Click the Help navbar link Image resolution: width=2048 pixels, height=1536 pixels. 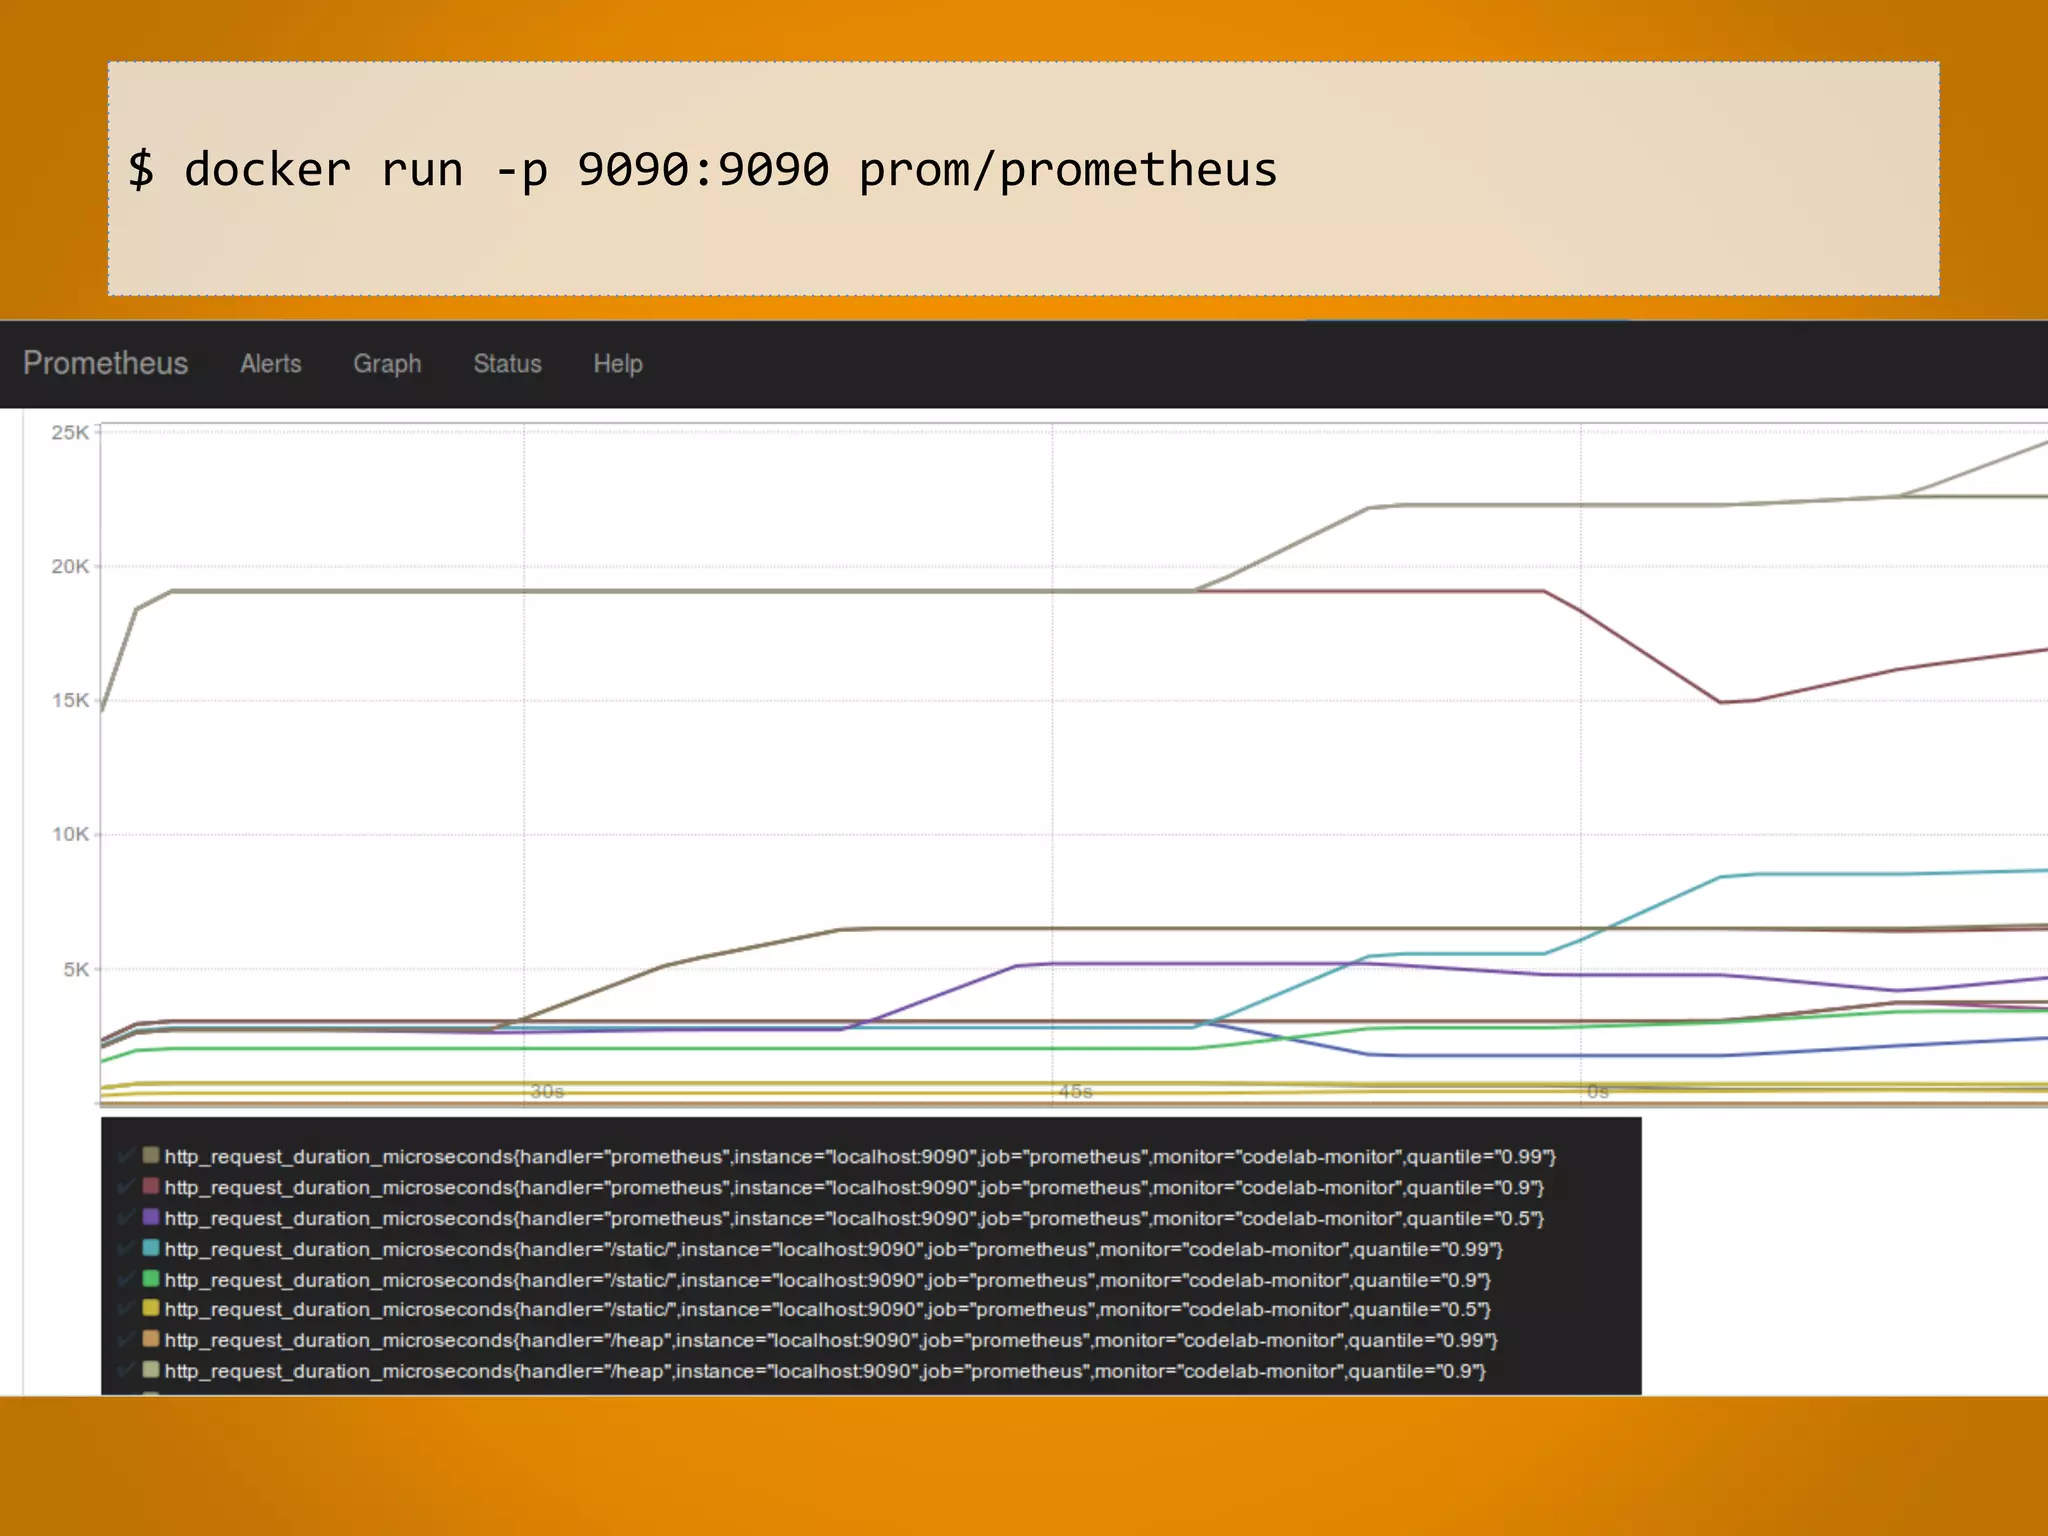click(x=617, y=364)
